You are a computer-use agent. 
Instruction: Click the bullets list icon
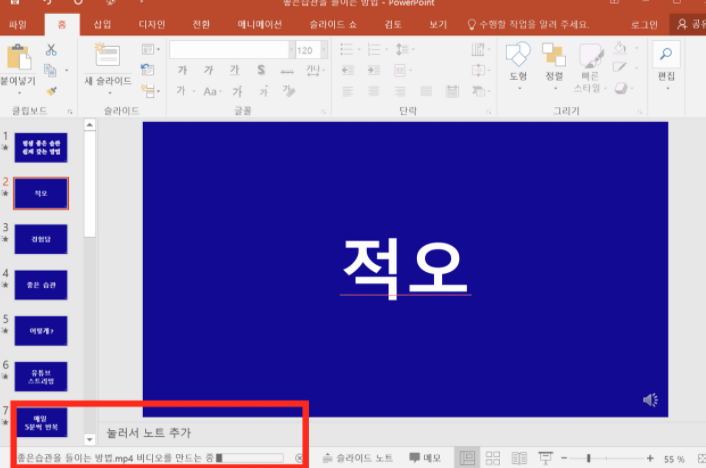tap(347, 49)
